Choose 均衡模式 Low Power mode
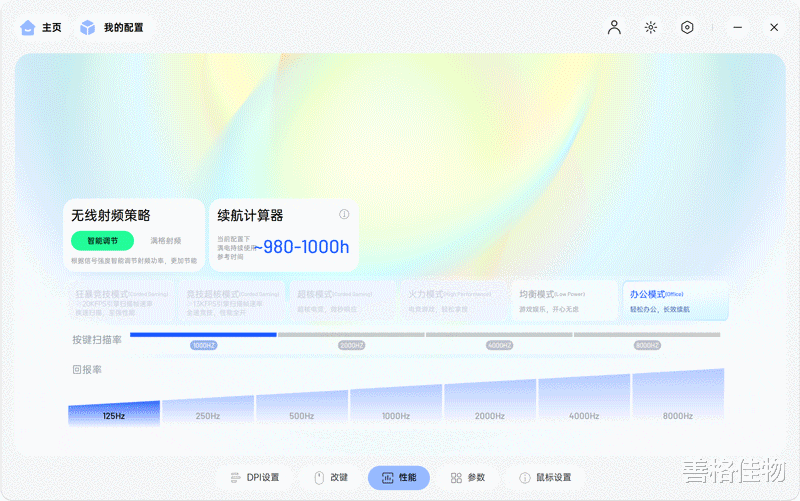The image size is (800, 501). point(564,301)
